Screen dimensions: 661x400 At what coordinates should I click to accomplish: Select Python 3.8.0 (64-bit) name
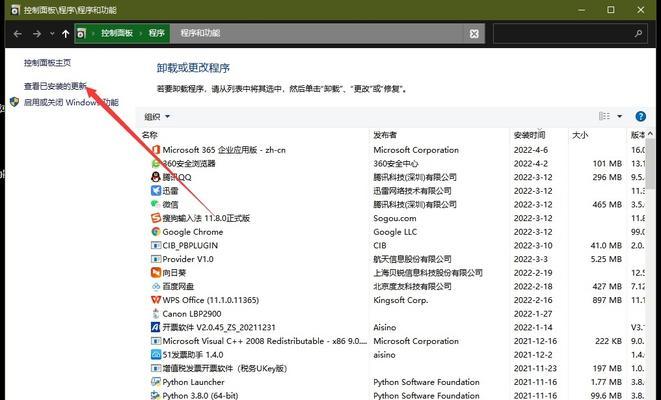200,396
